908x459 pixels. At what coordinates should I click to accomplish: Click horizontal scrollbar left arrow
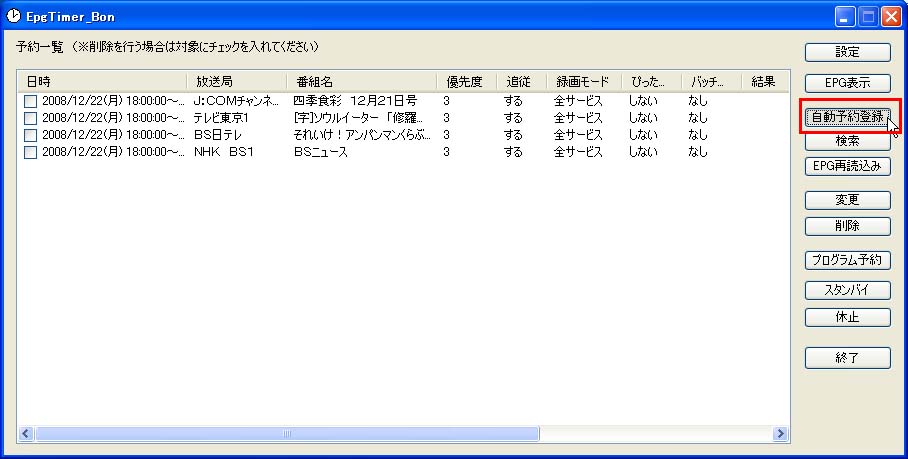pos(26,433)
